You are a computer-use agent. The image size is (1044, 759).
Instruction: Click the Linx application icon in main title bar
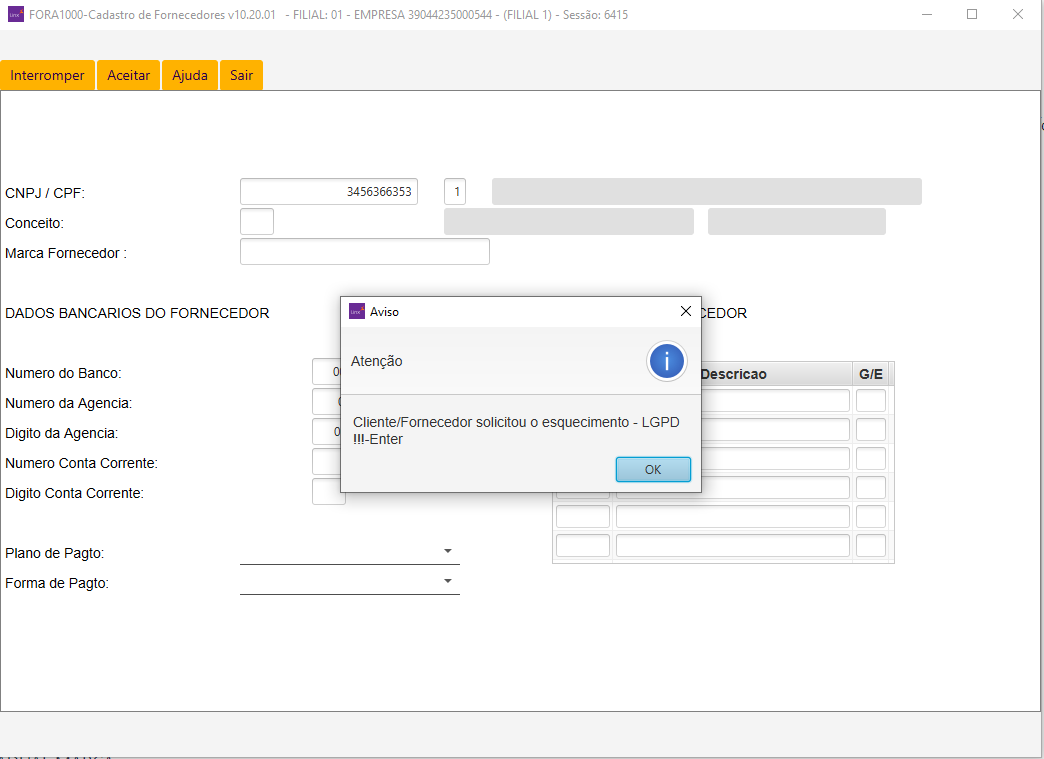pyautogui.click(x=16, y=14)
